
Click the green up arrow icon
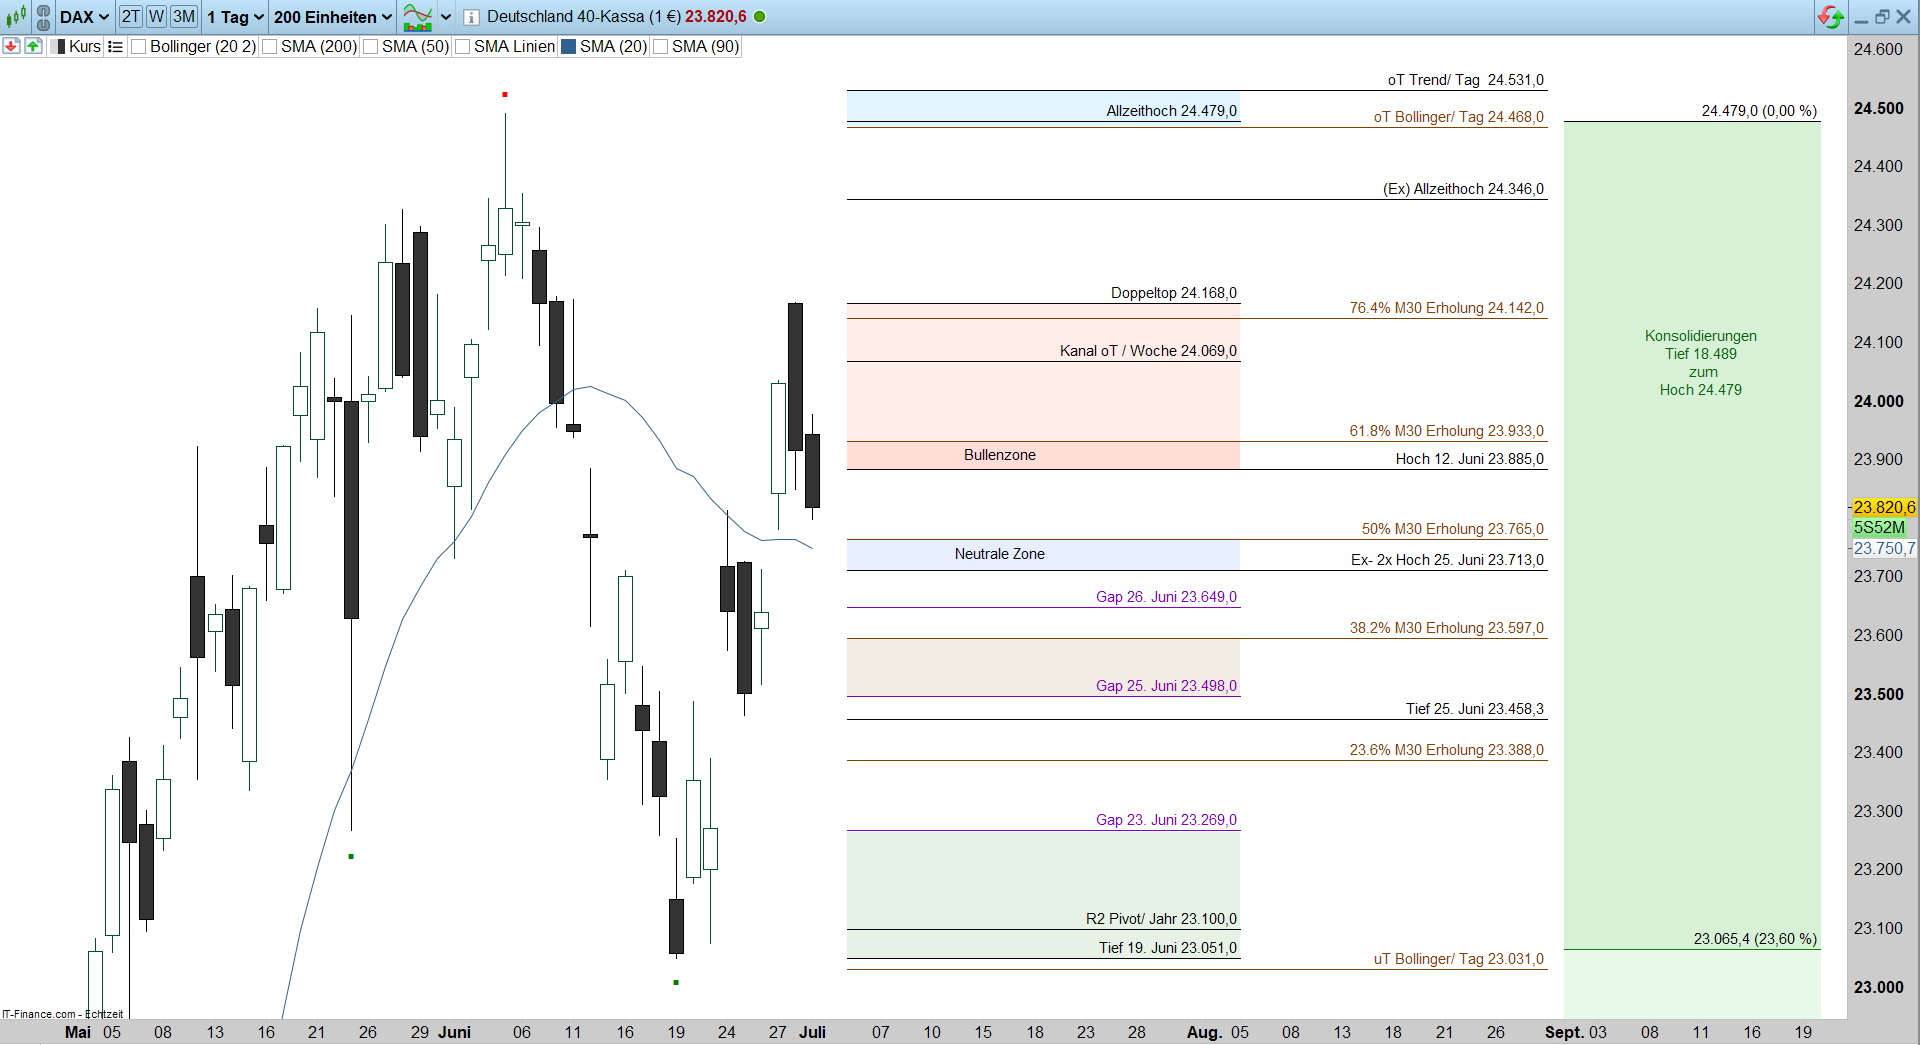click(33, 46)
